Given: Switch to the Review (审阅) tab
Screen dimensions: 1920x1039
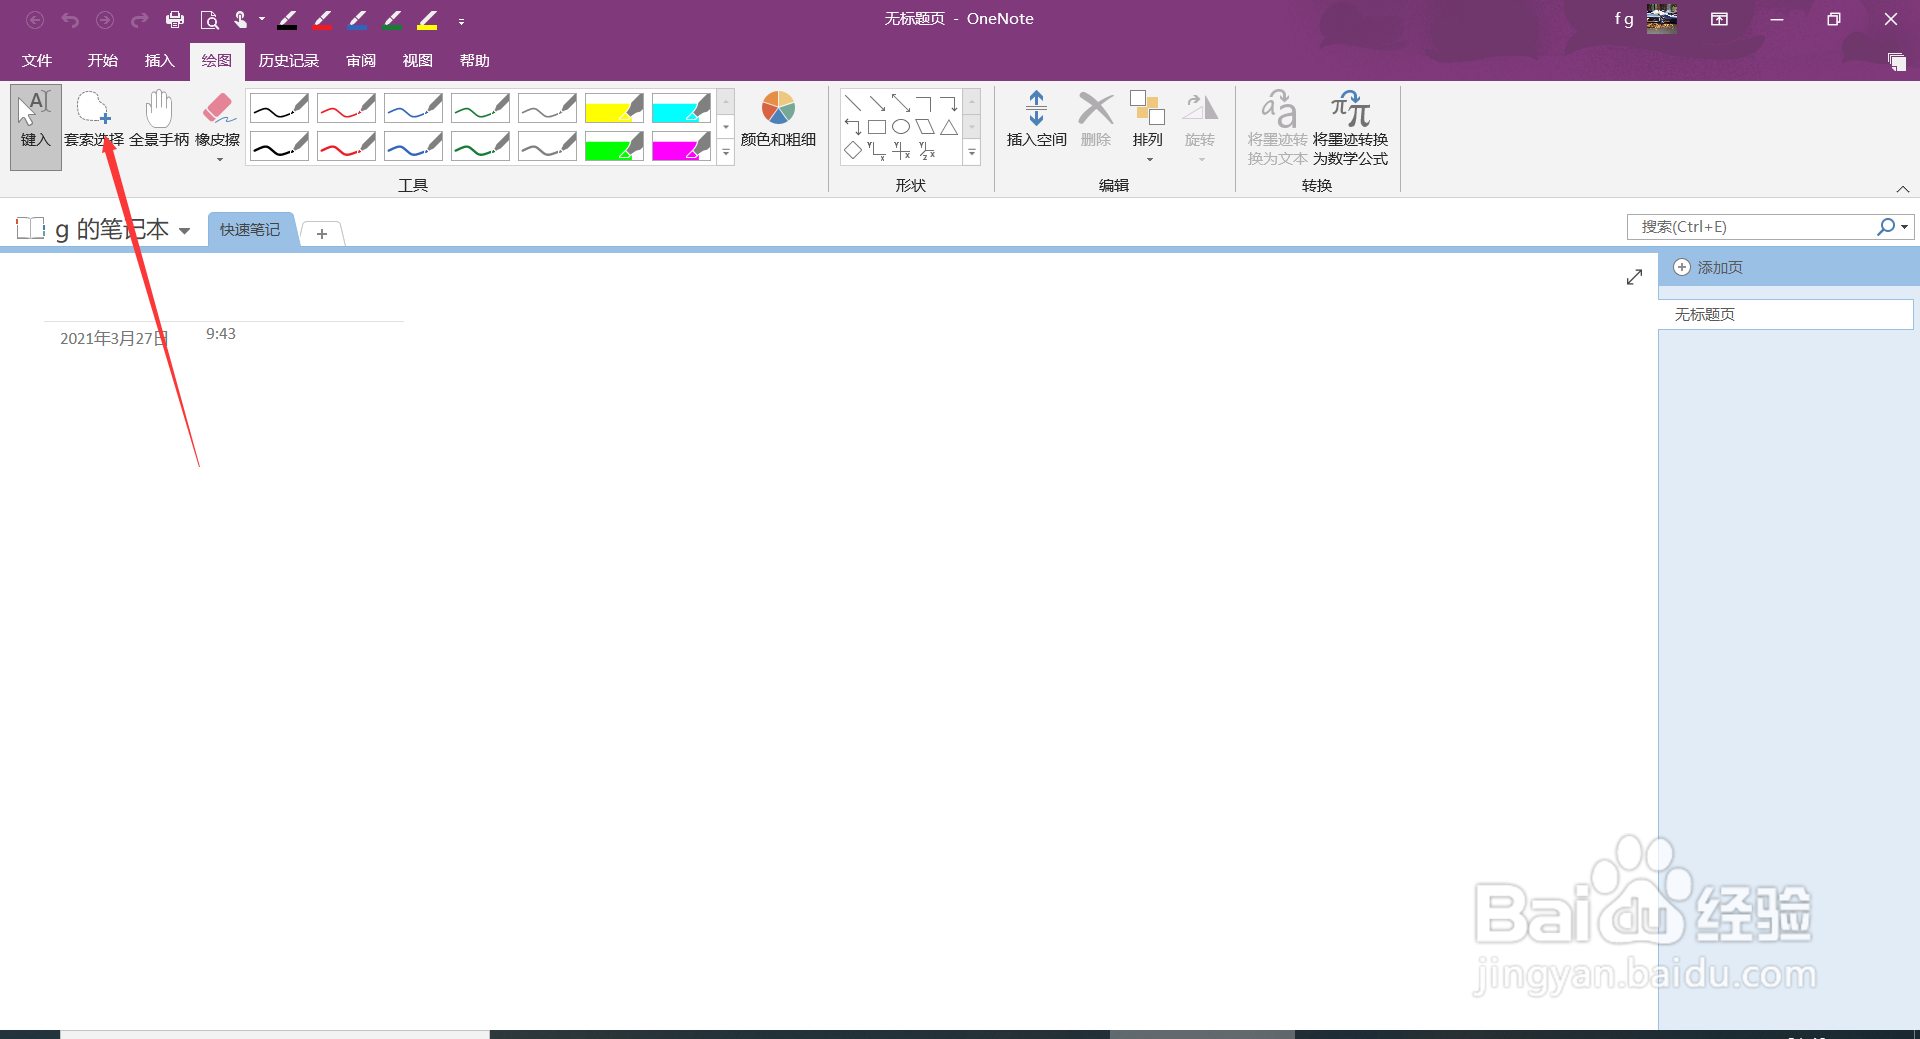Looking at the screenshot, I should click(x=361, y=61).
